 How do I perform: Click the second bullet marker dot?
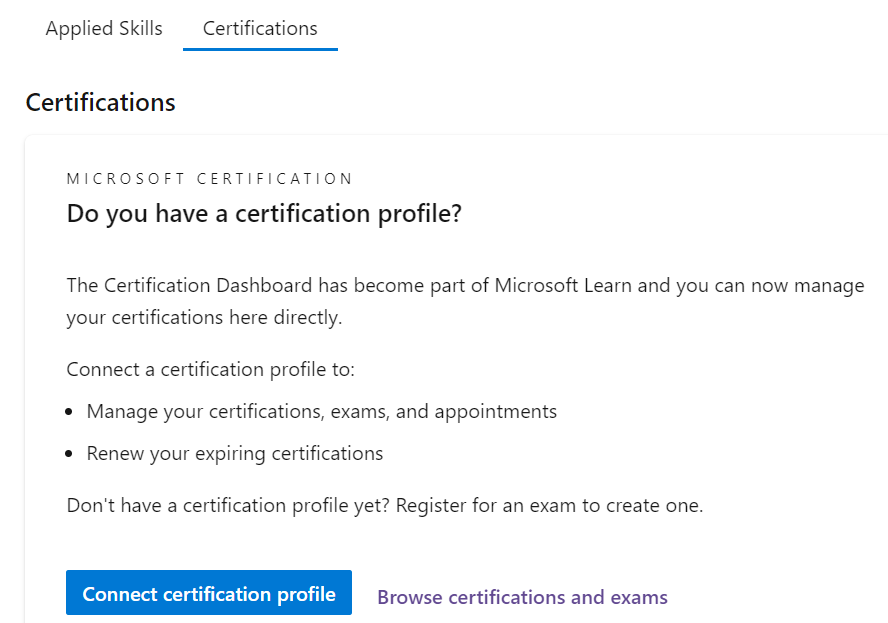coord(69,453)
